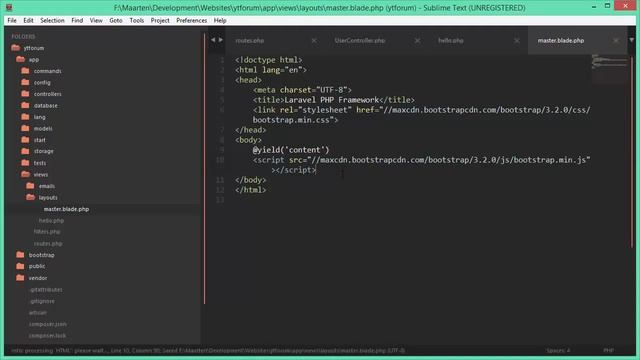This screenshot has width=640, height=360.
Task: Expand the lang folder
Action: click(25, 117)
